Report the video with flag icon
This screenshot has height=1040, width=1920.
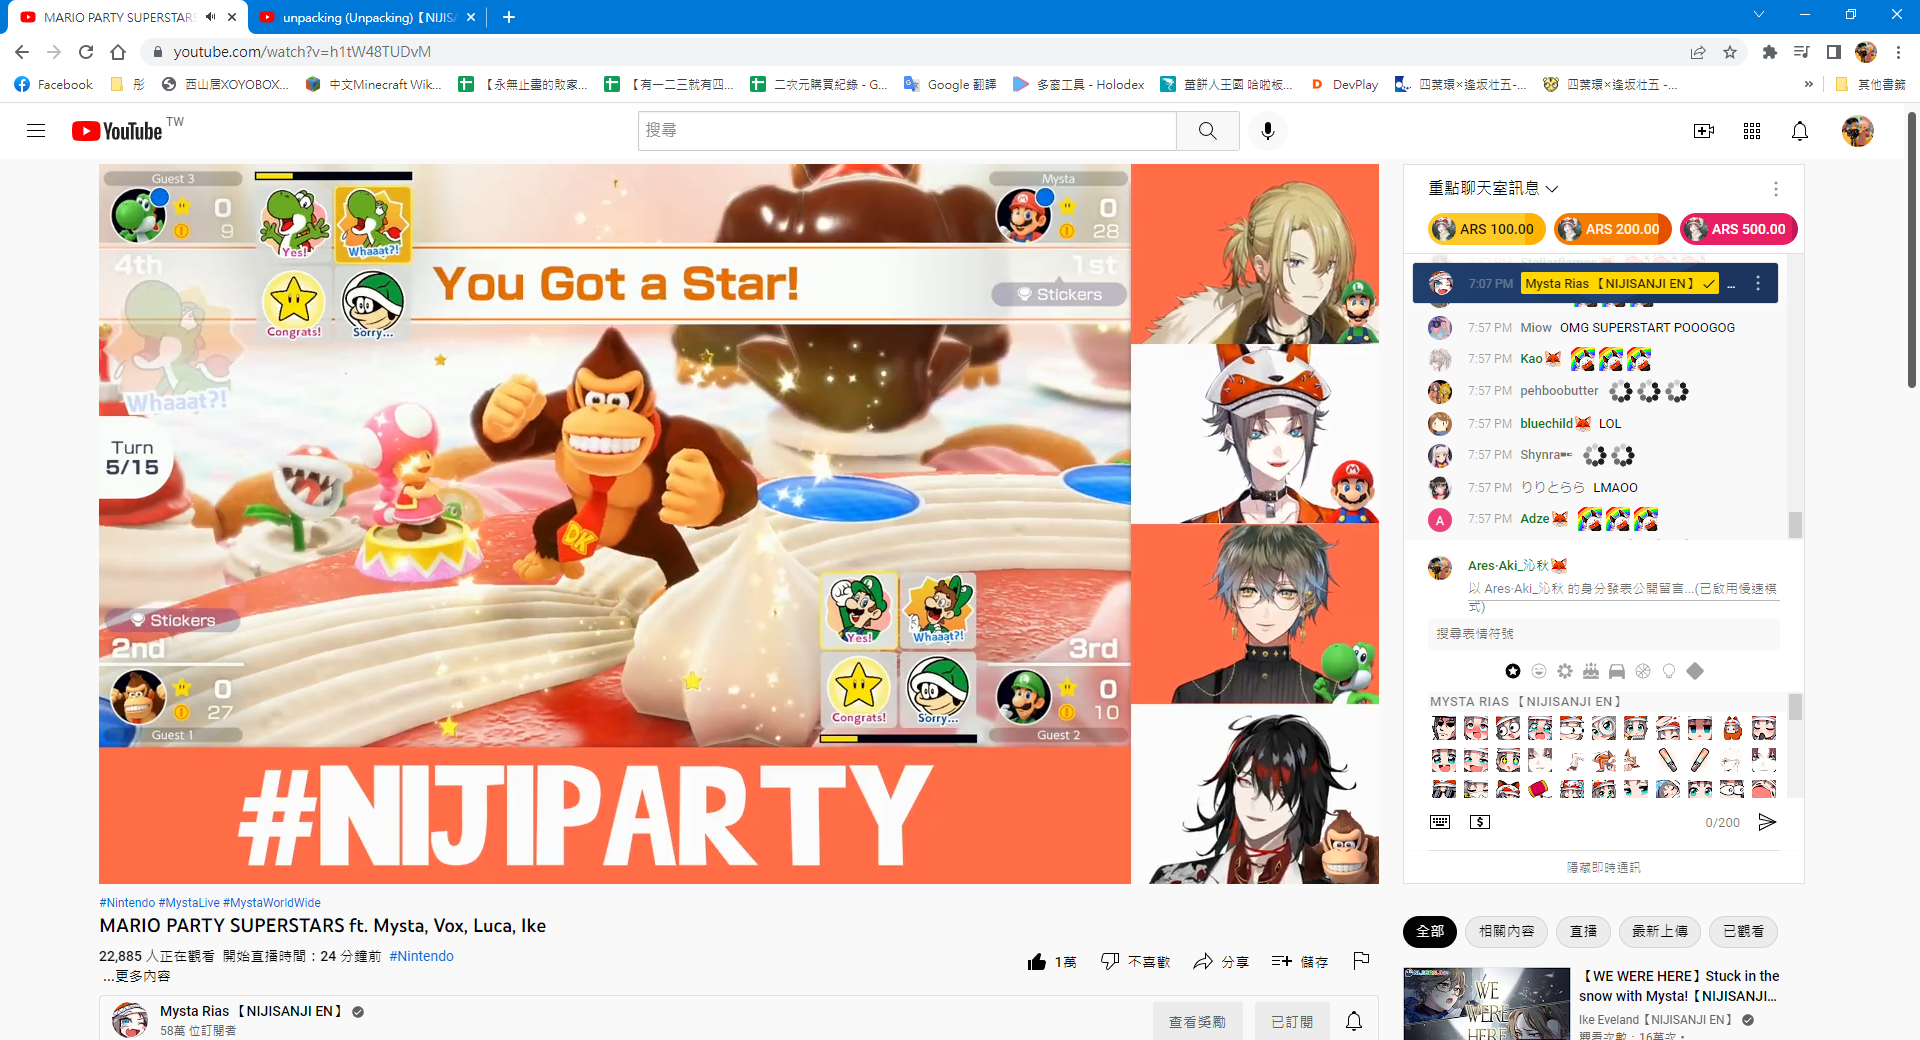1361,961
